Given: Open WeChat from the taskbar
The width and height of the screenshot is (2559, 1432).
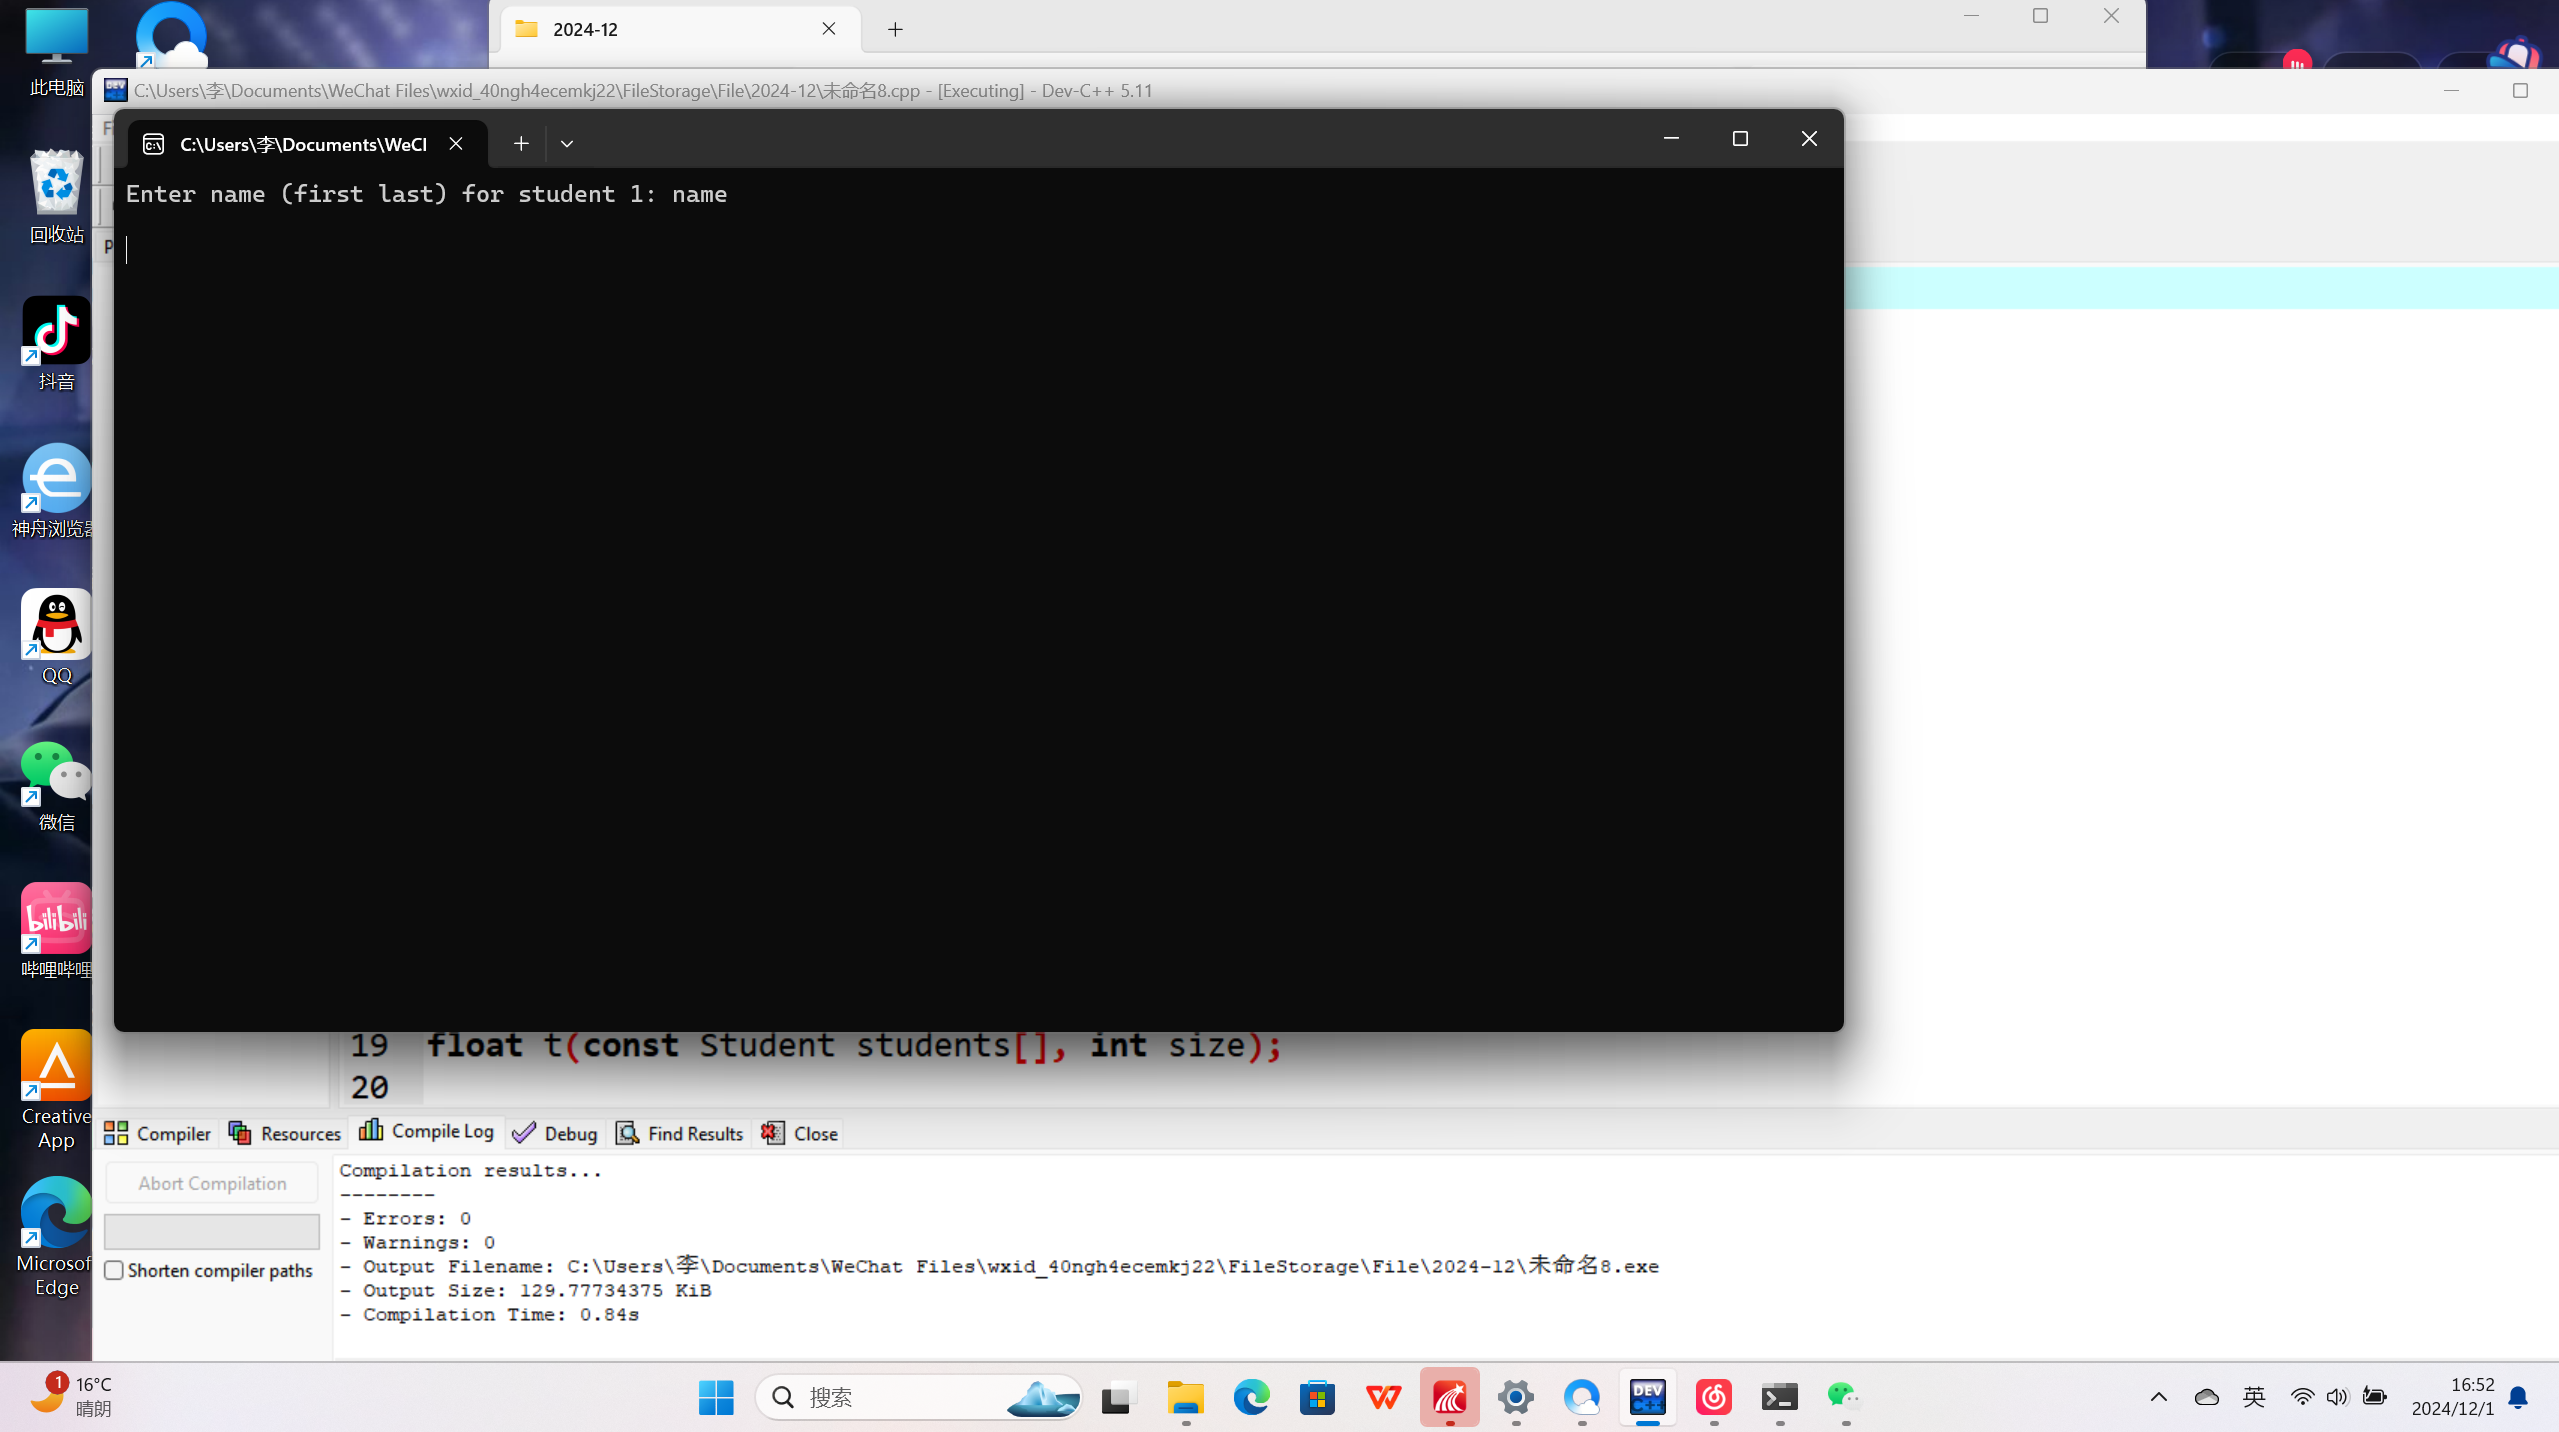Looking at the screenshot, I should [x=1843, y=1397].
